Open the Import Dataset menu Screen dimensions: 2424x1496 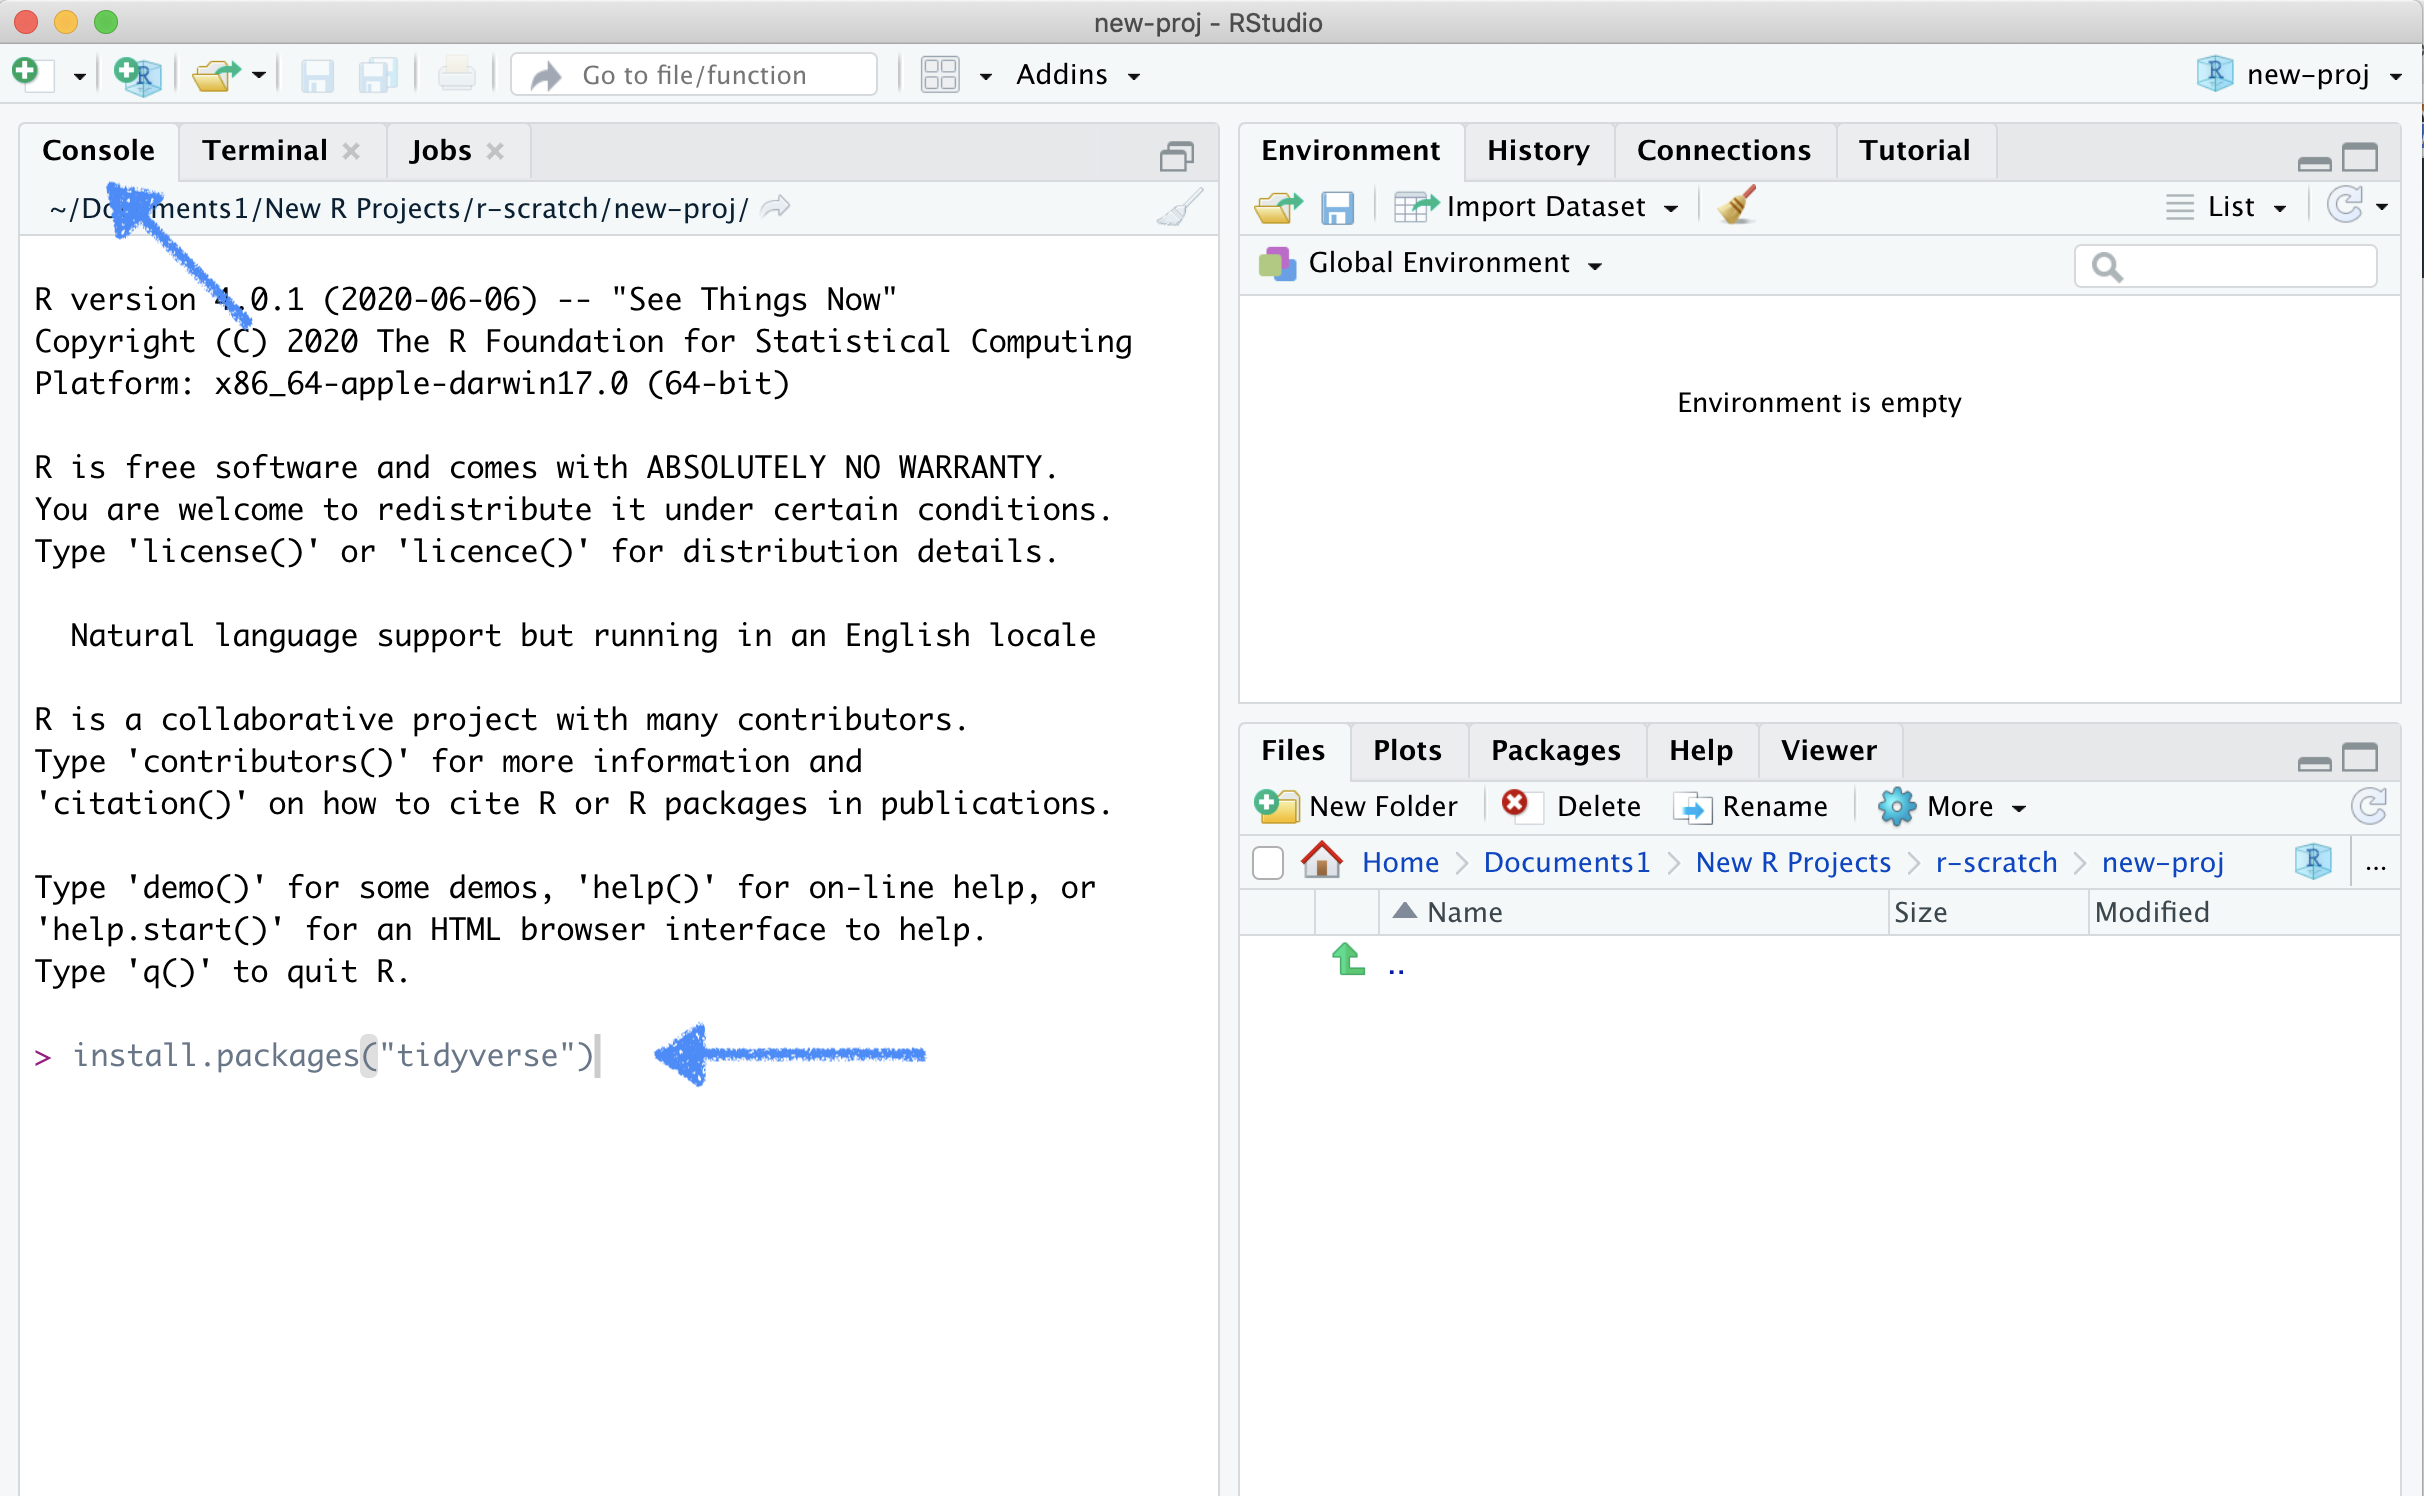click(1536, 207)
